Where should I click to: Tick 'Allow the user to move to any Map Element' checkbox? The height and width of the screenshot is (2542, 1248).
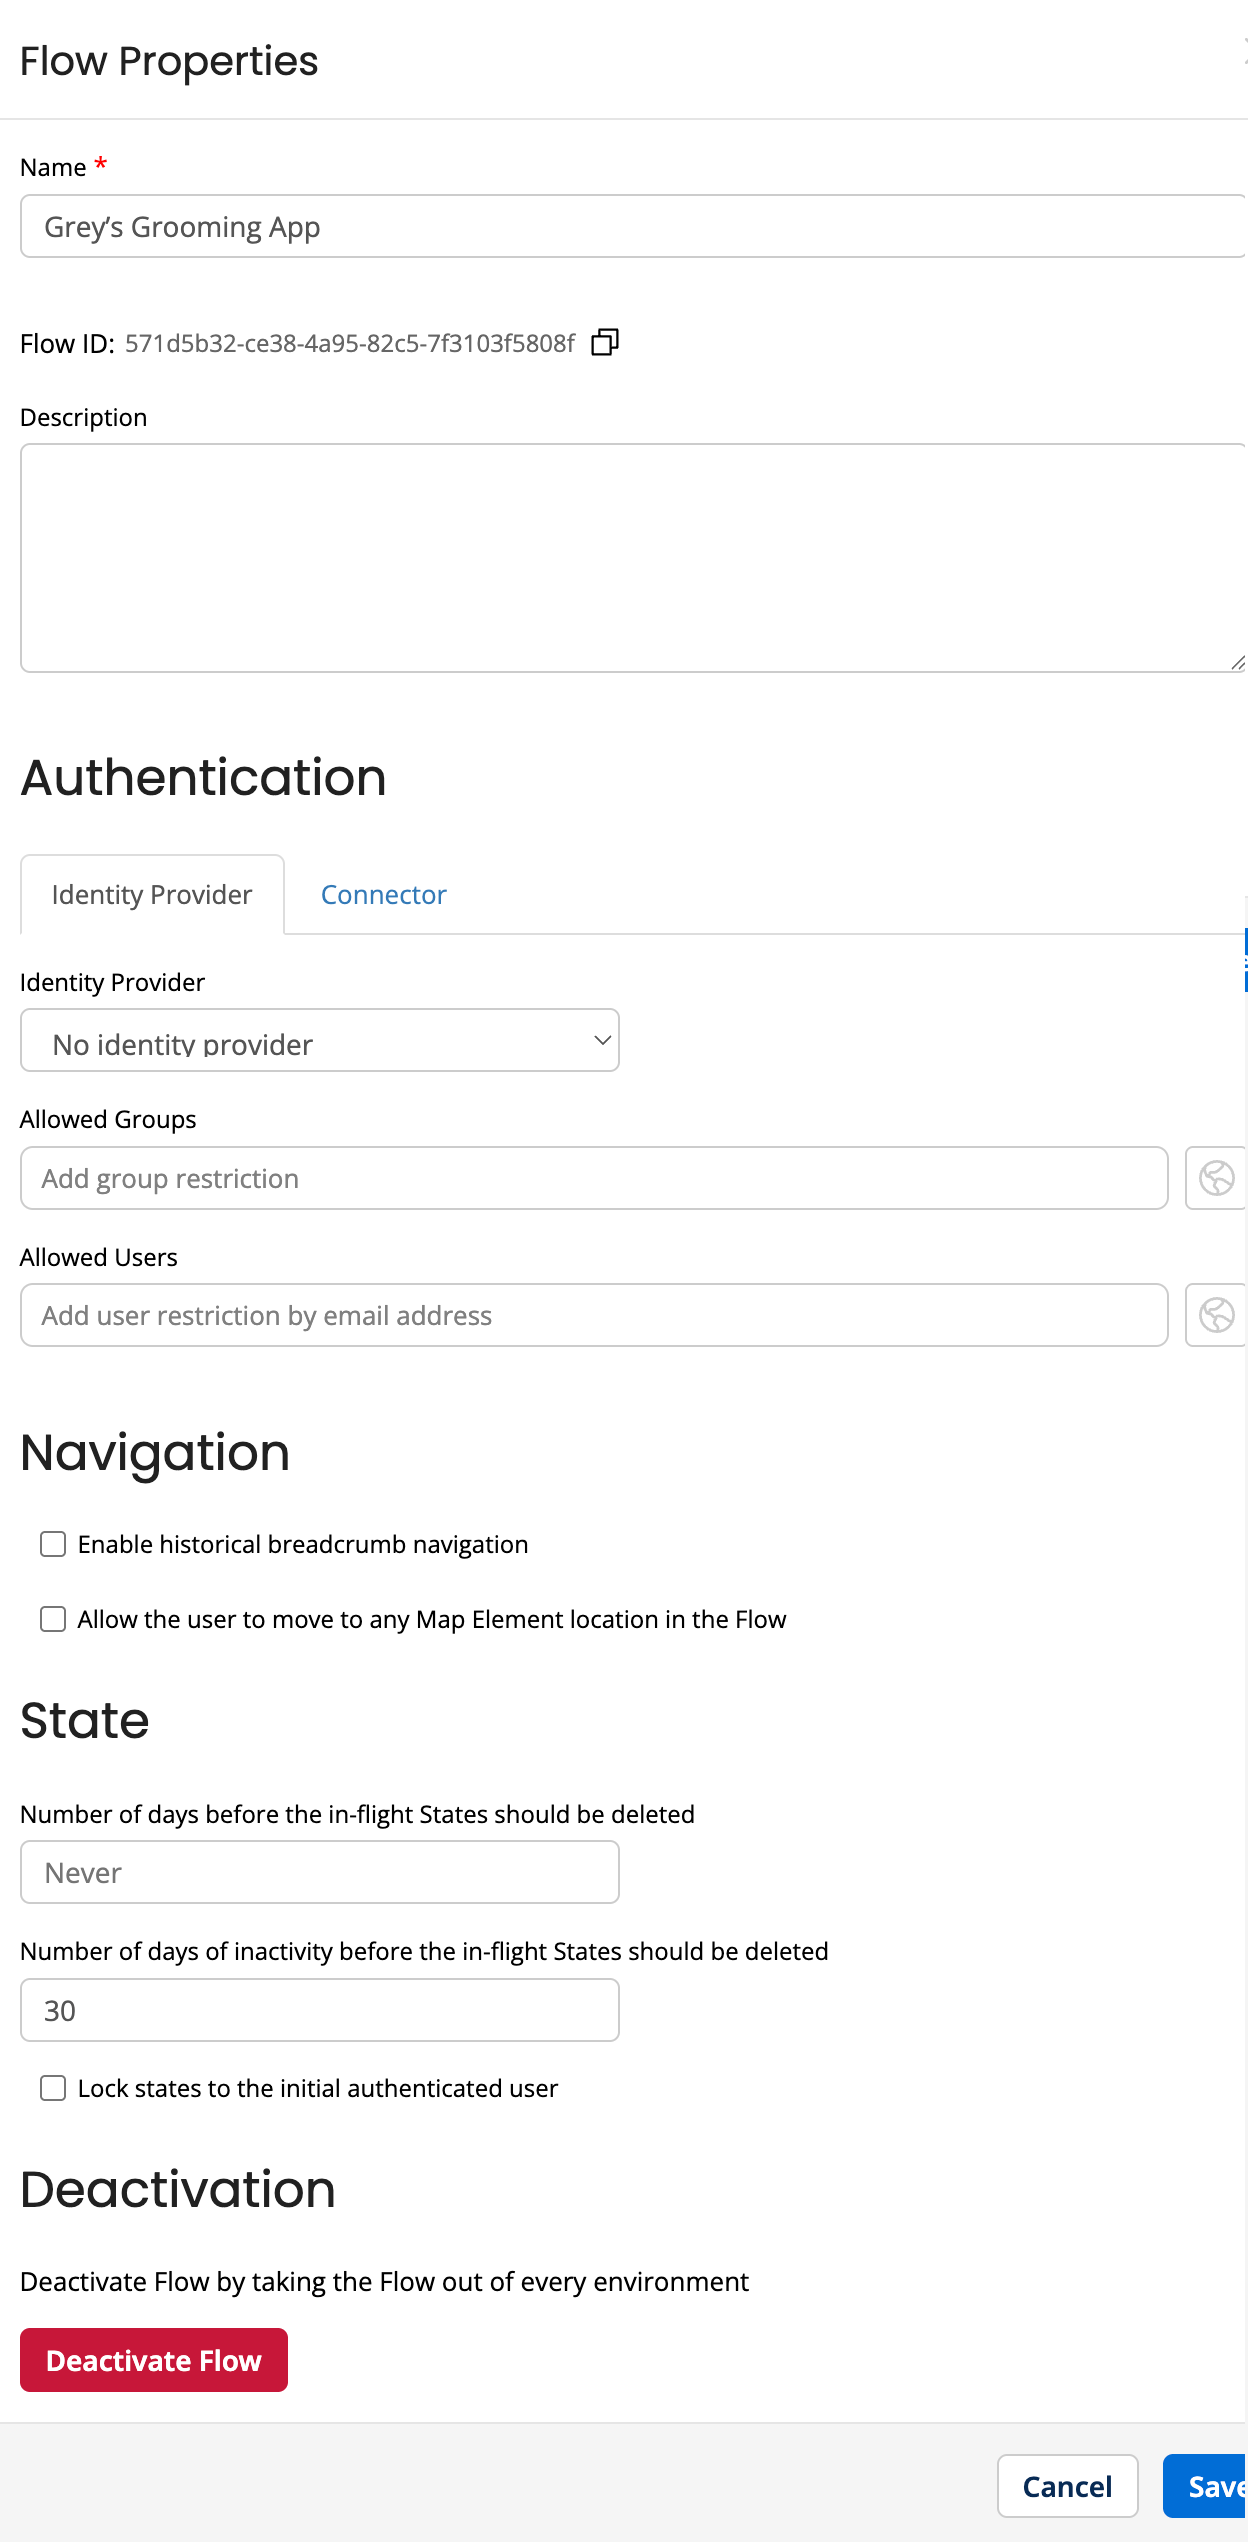53,1619
